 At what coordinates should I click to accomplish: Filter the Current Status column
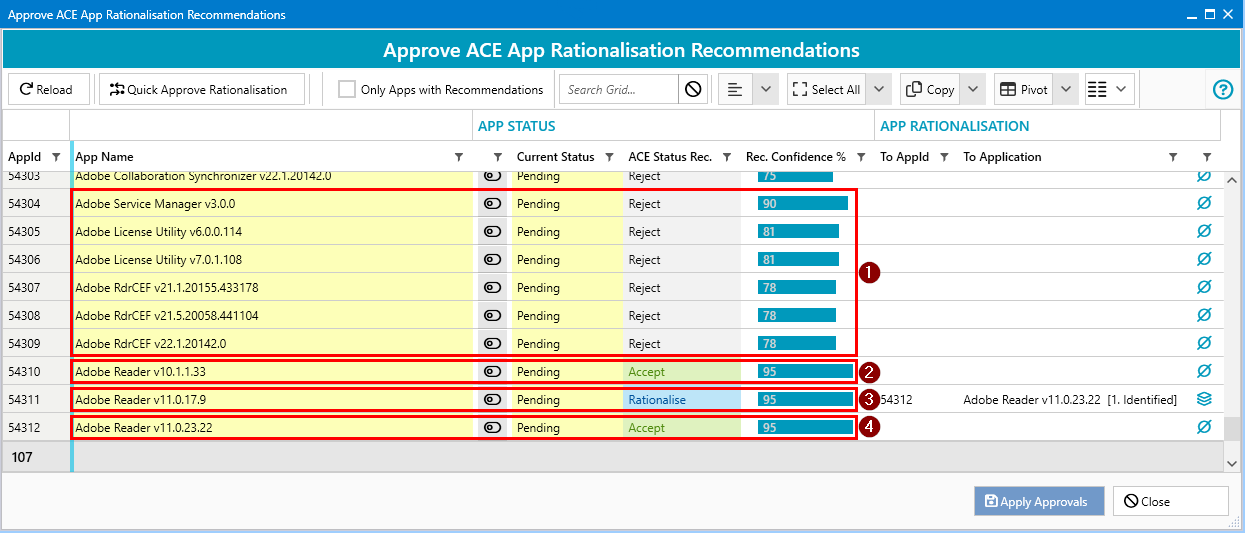(607, 157)
